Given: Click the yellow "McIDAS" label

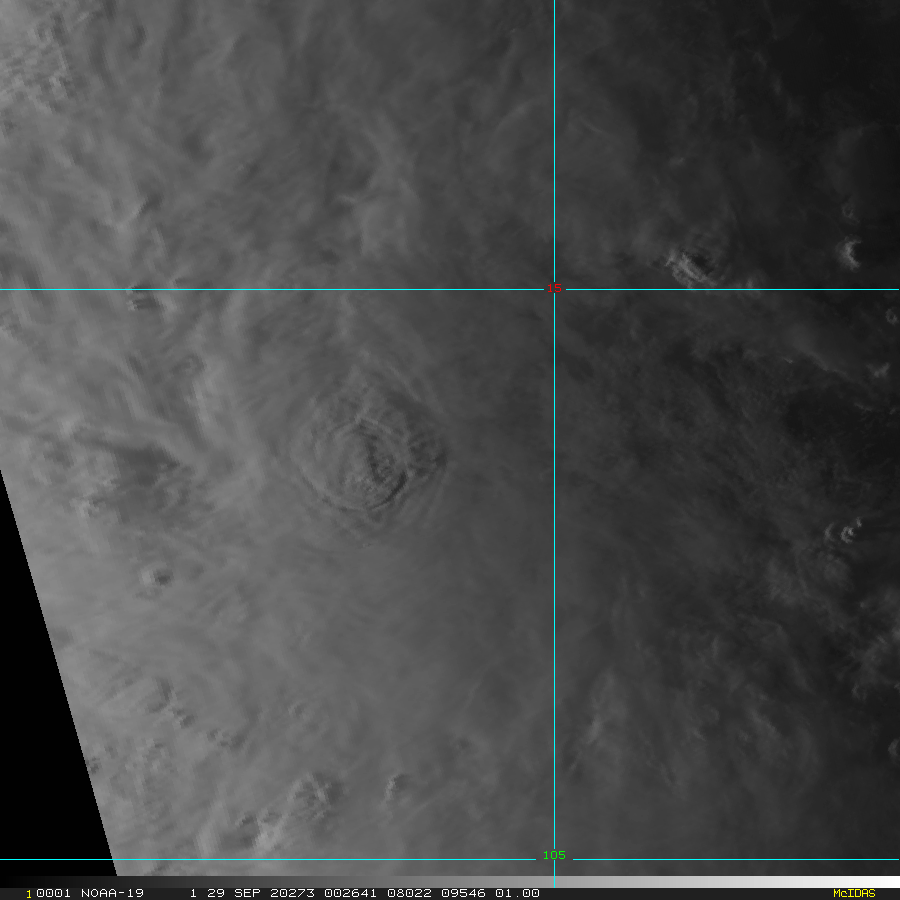Looking at the screenshot, I should click(854, 893).
